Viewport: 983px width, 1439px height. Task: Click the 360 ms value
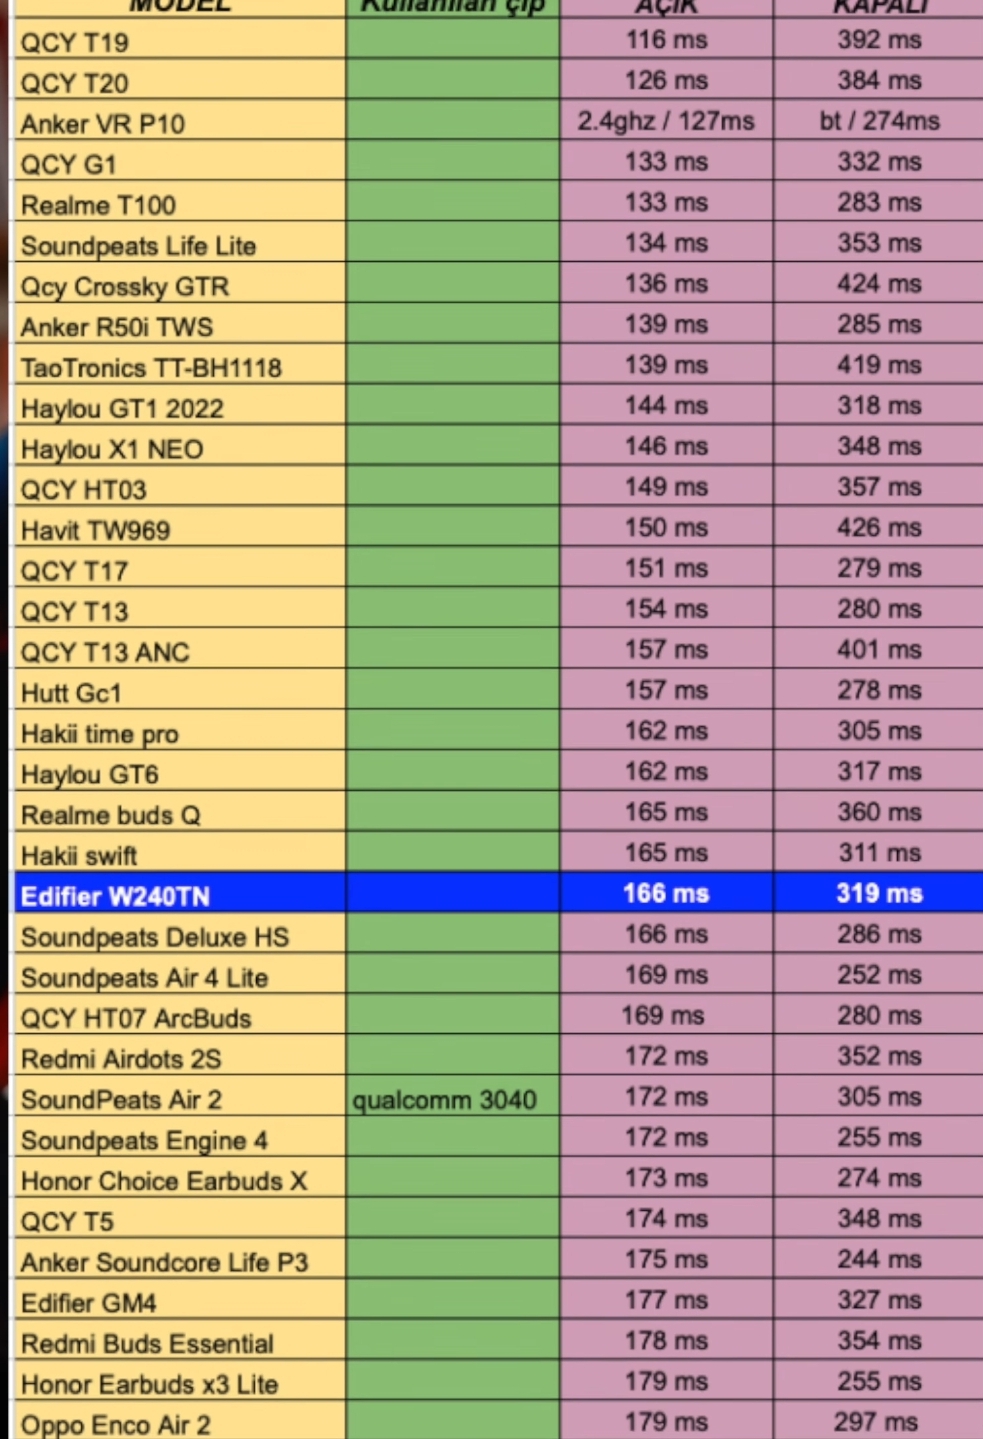(879, 812)
